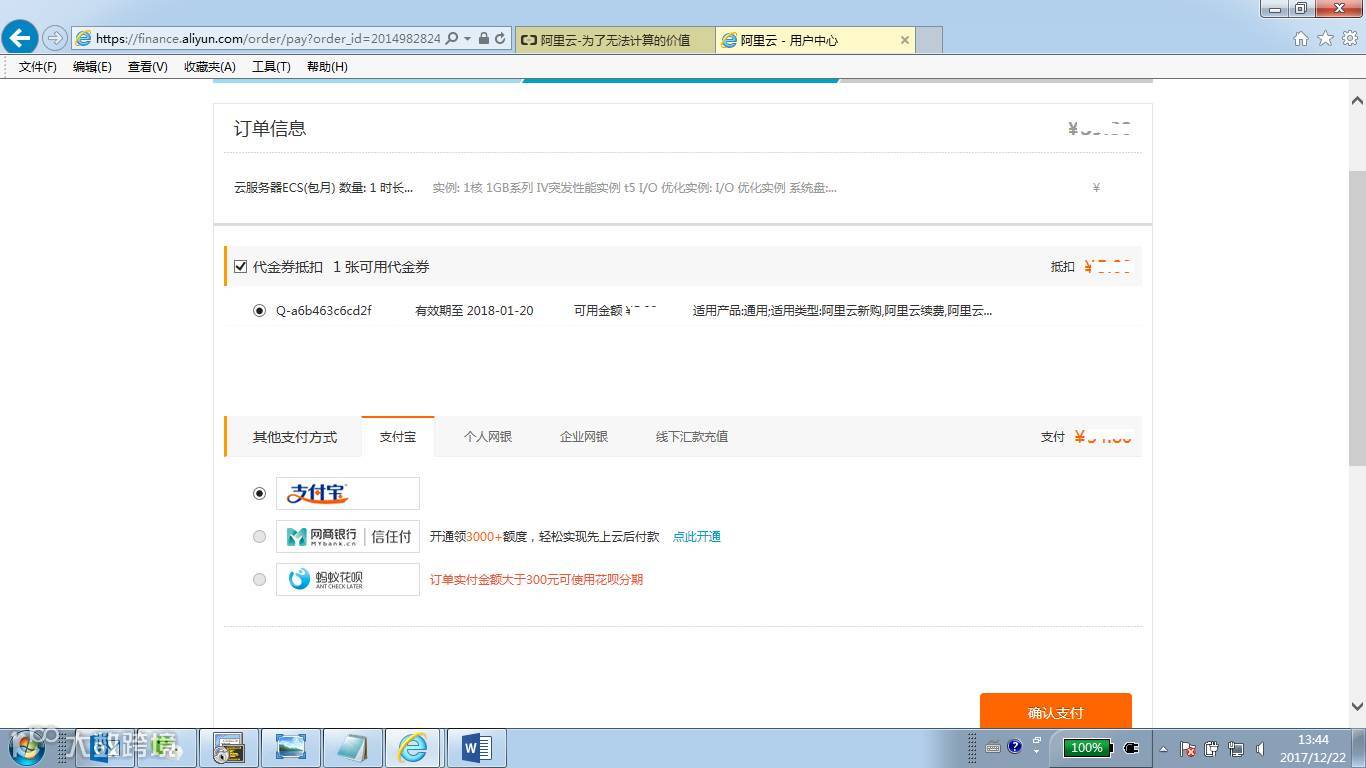
Task: Click the browser Forward arrow
Action: pyautogui.click(x=55, y=39)
